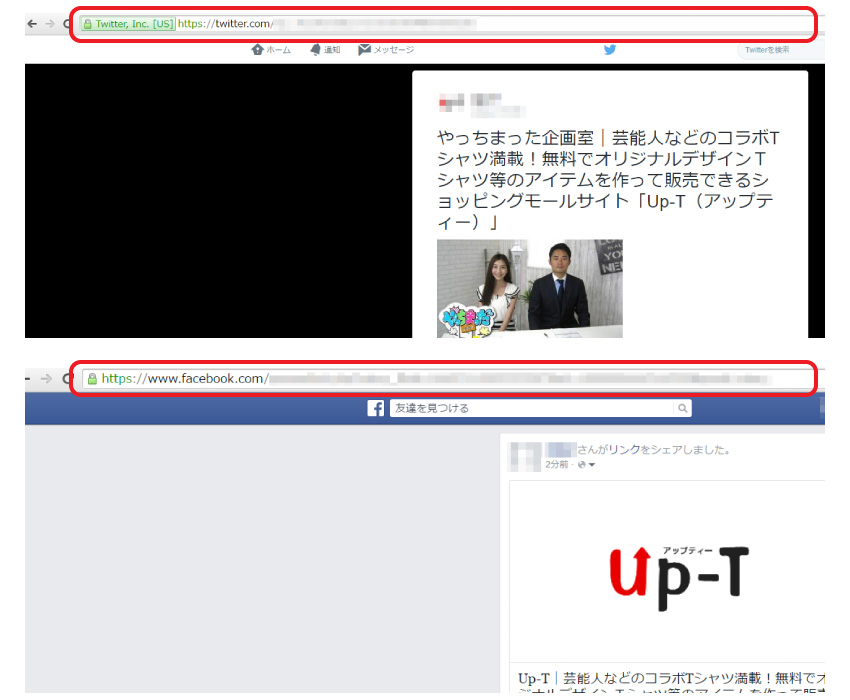
Task: Click the Facebook logo icon
Action: coord(376,408)
